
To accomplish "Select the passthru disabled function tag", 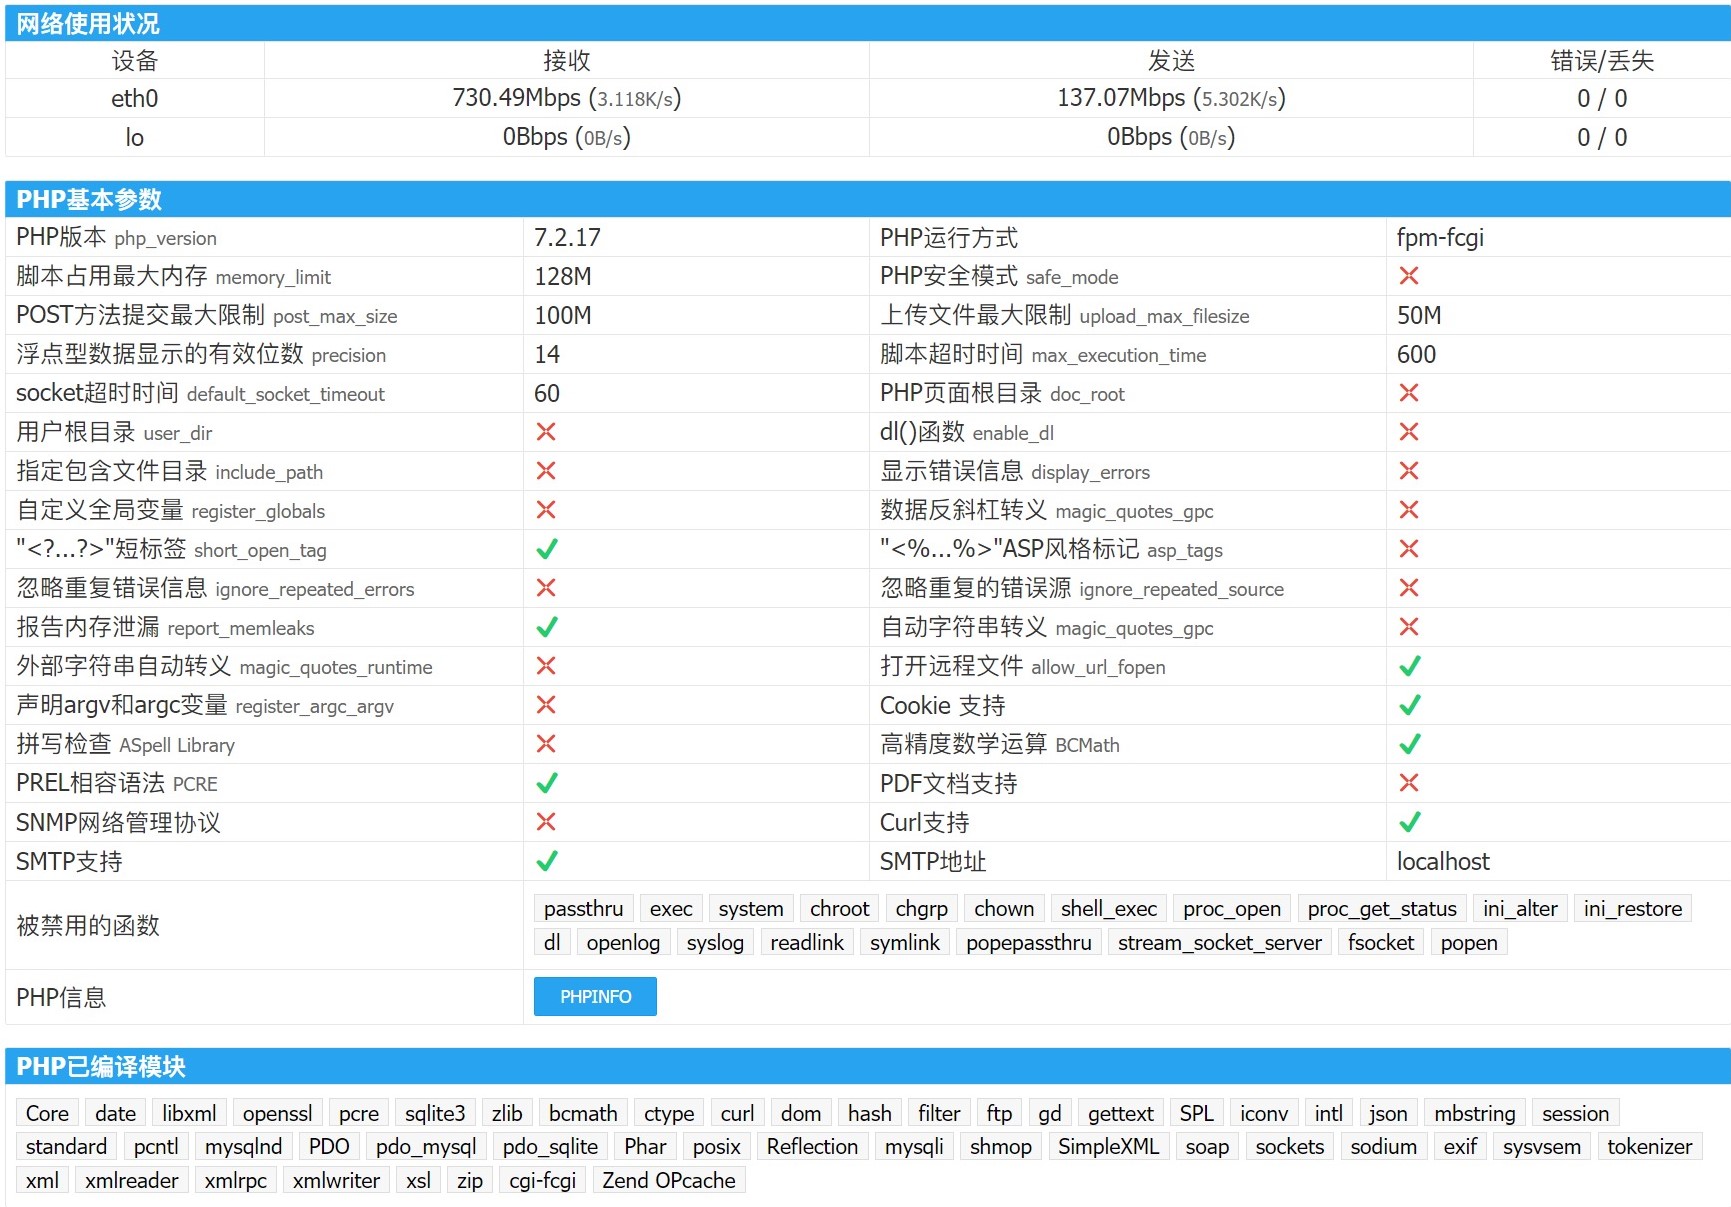I will [583, 908].
